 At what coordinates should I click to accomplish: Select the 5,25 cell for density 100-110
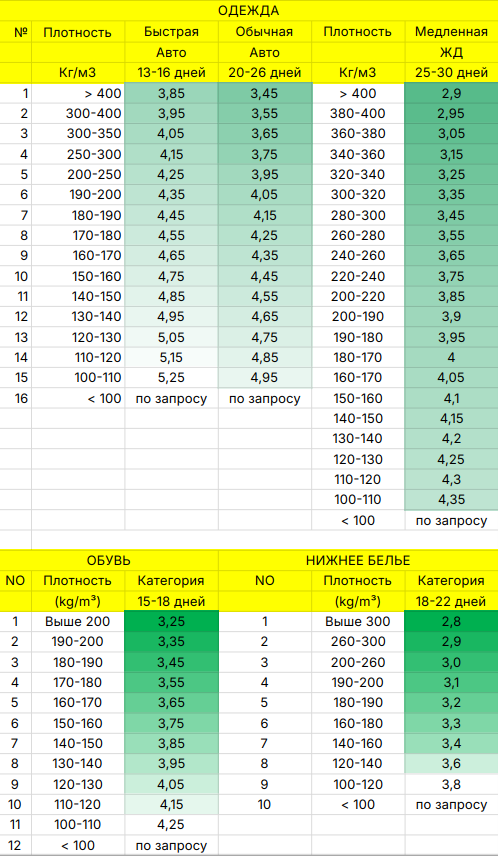(x=171, y=378)
